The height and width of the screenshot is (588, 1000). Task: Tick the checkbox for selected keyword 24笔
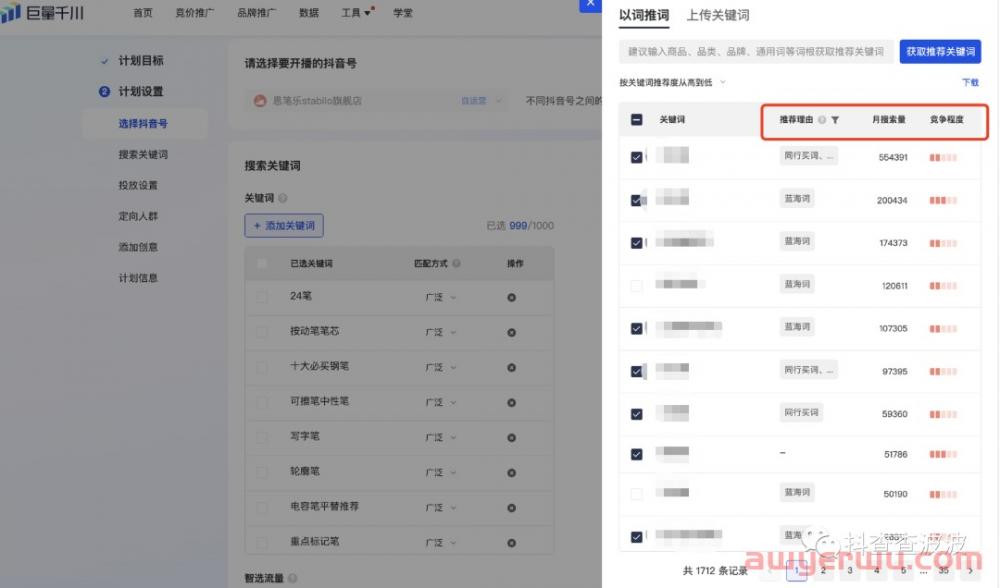tap(261, 297)
